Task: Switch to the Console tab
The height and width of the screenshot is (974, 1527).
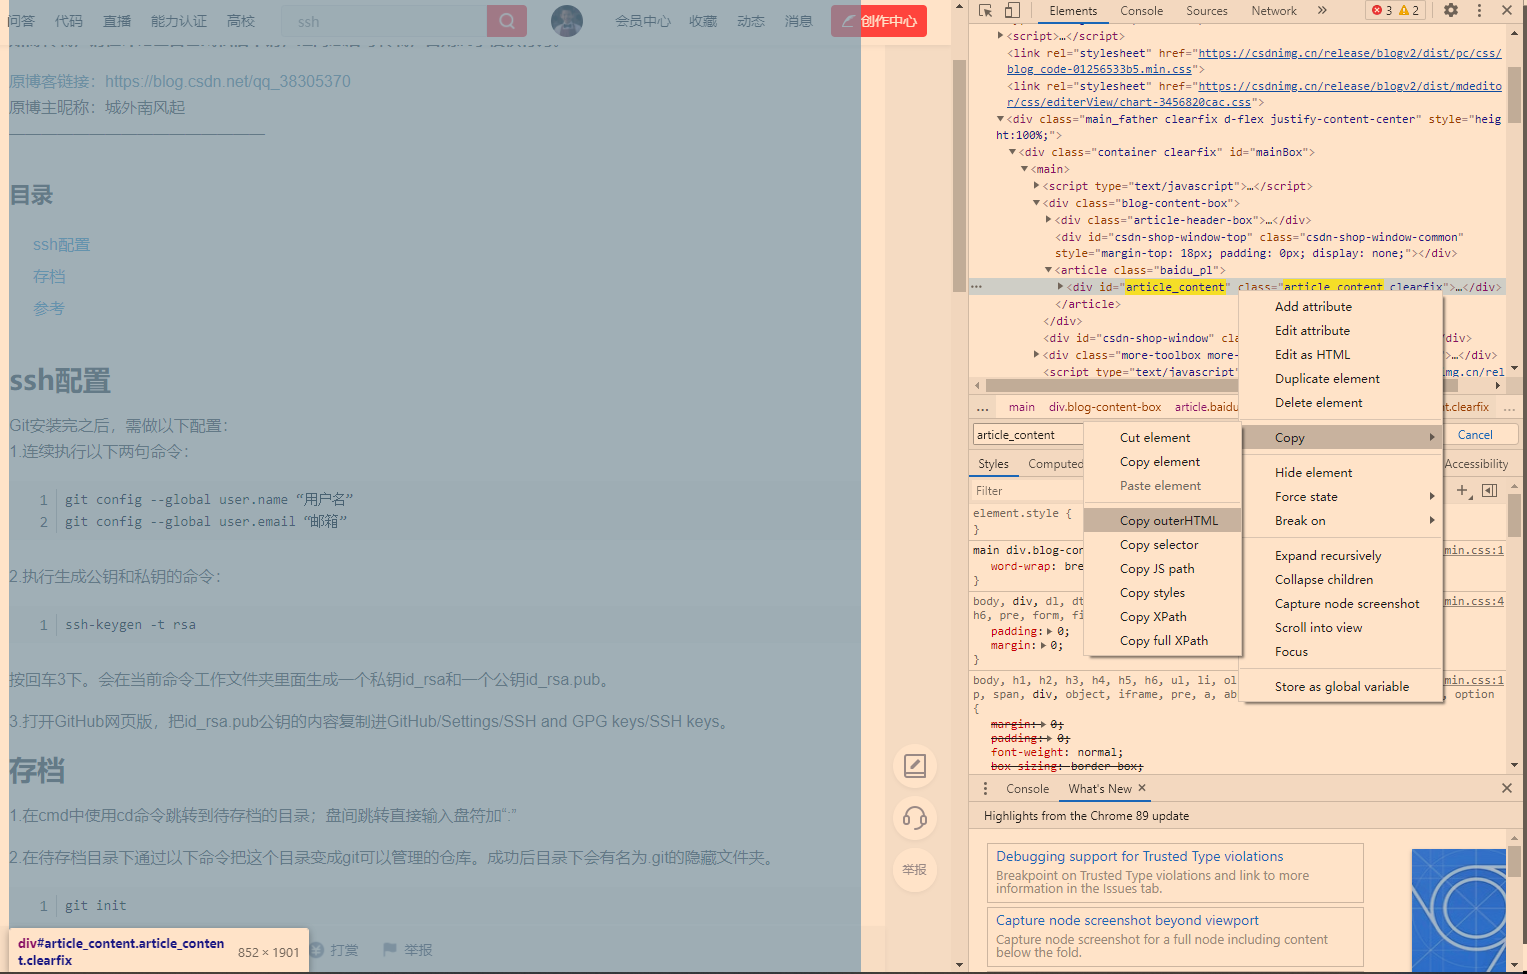Action: 1141,10
